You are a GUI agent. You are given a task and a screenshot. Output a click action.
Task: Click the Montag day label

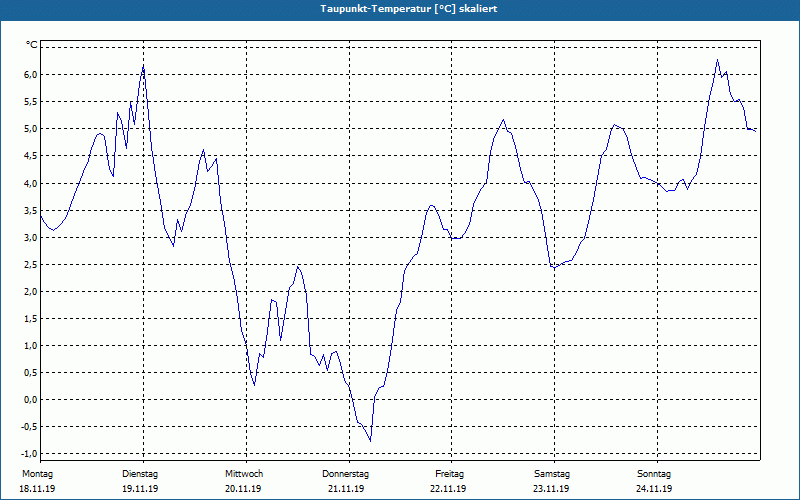pos(37,474)
